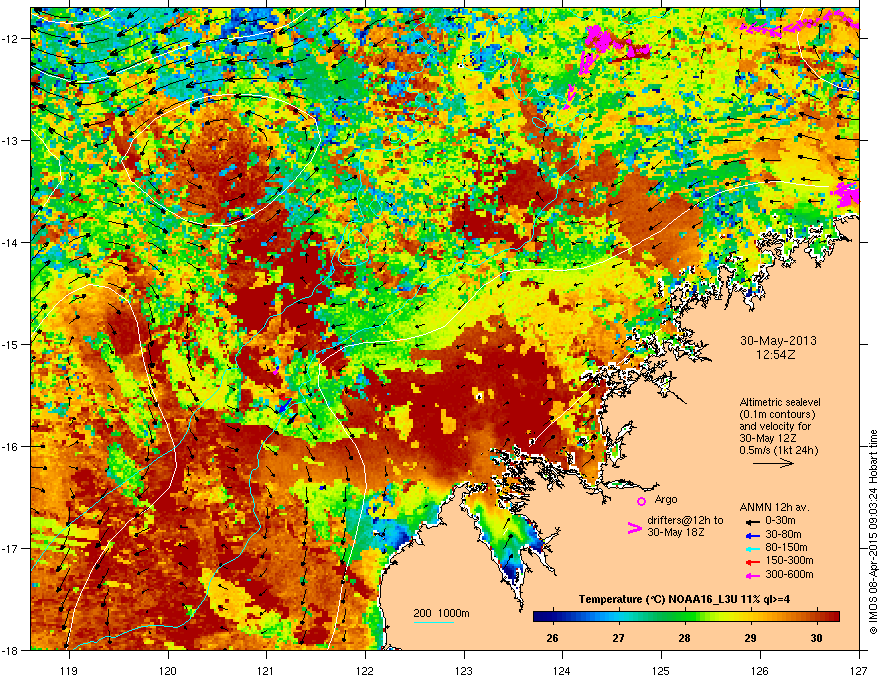880x680 pixels.
Task: Click the longitude axis label 125
Action: (661, 670)
